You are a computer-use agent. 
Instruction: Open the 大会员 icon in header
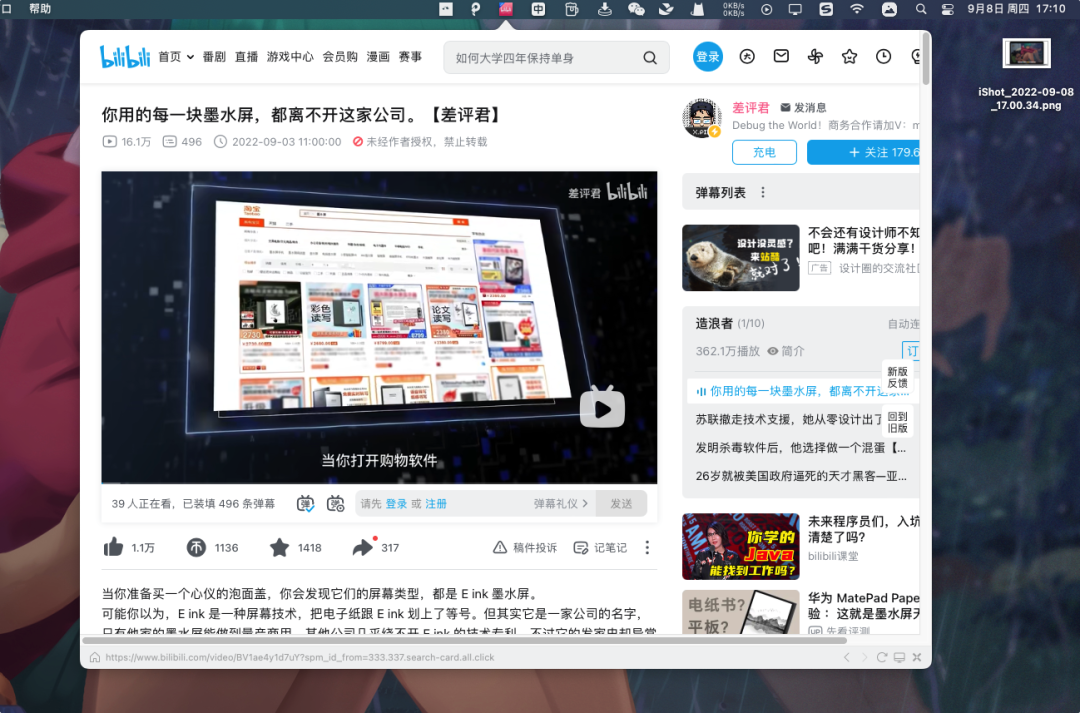[747, 56]
